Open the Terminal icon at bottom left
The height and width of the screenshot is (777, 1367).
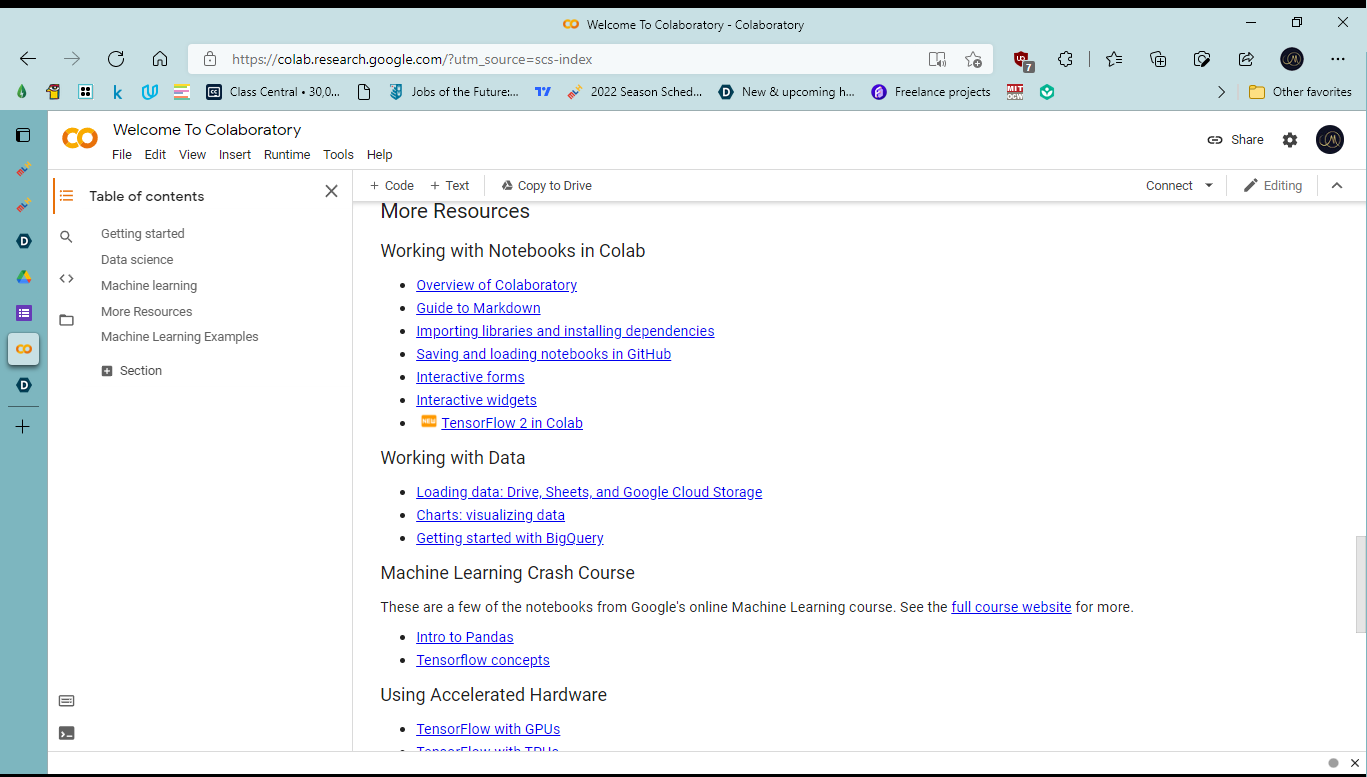click(66, 733)
